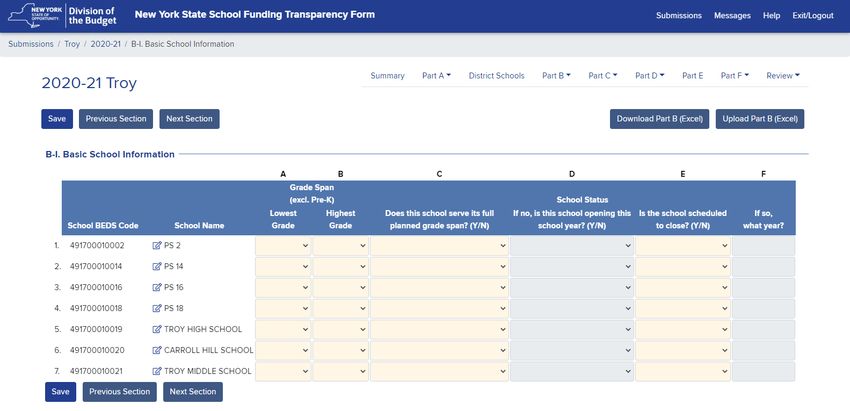Image resolution: width=850 pixels, height=411 pixels.
Task: Click Submissions in the breadcrumb
Action: [30, 44]
